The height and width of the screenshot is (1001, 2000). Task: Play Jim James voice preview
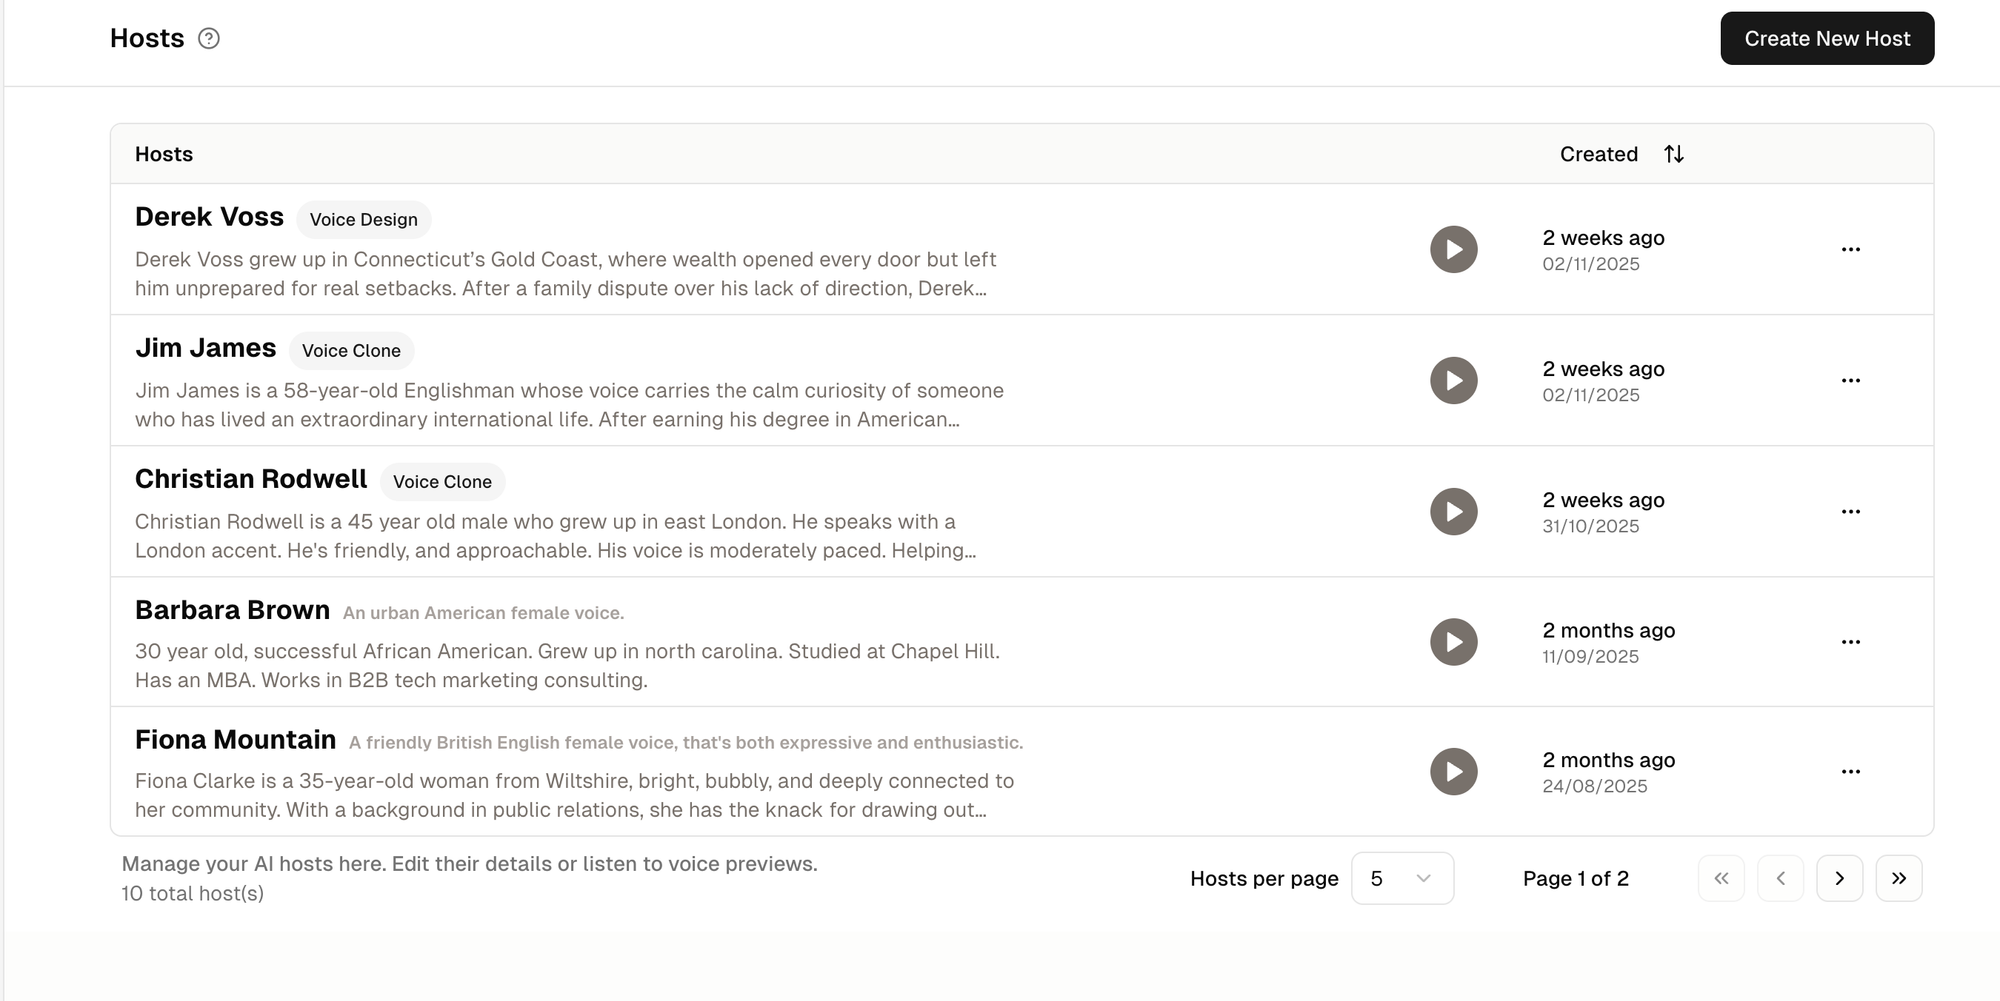click(x=1453, y=380)
